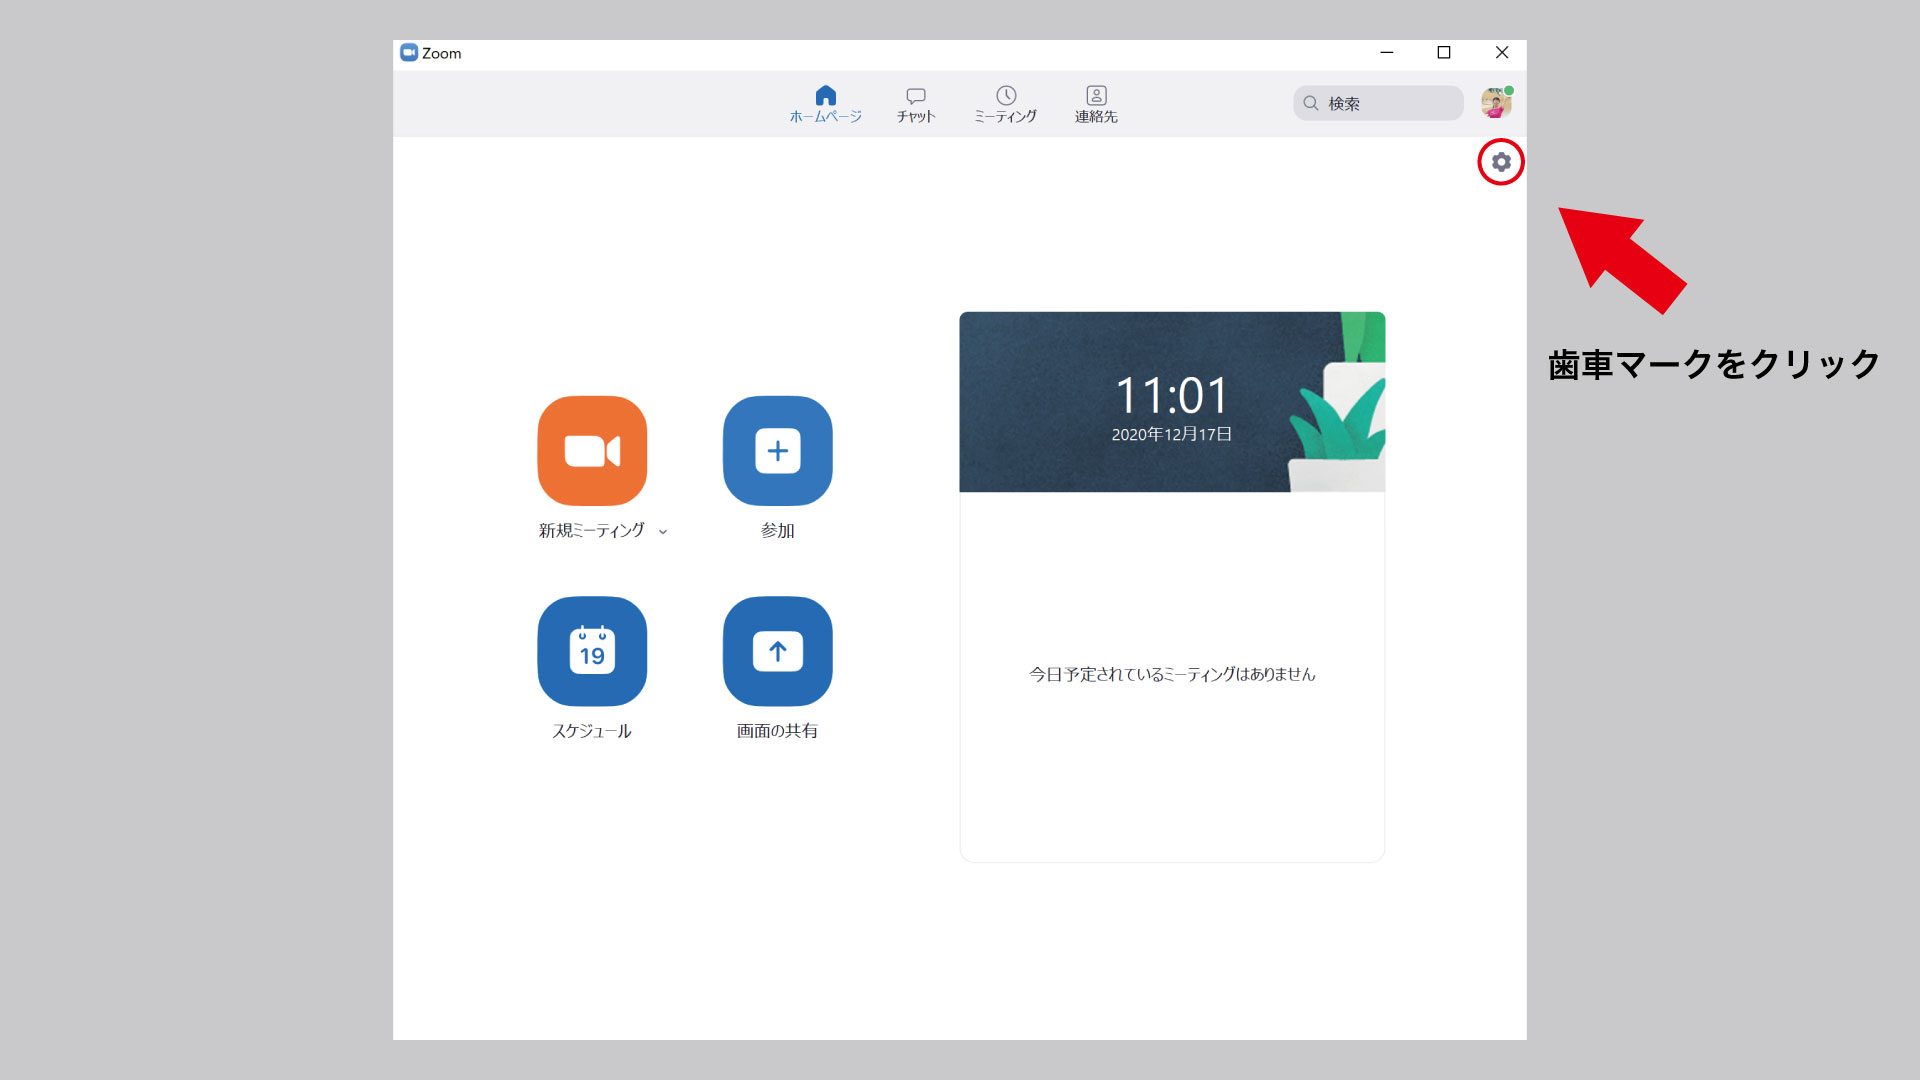Click the 画面の共有 label

click(777, 731)
